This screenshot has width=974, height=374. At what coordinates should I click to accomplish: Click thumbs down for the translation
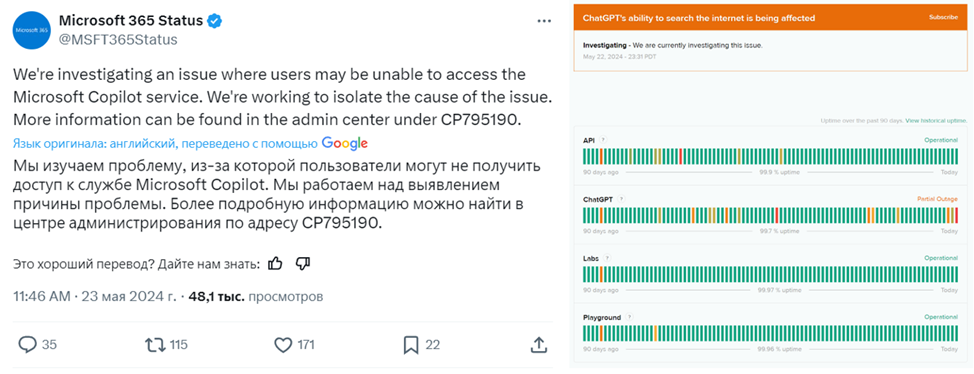tap(303, 264)
